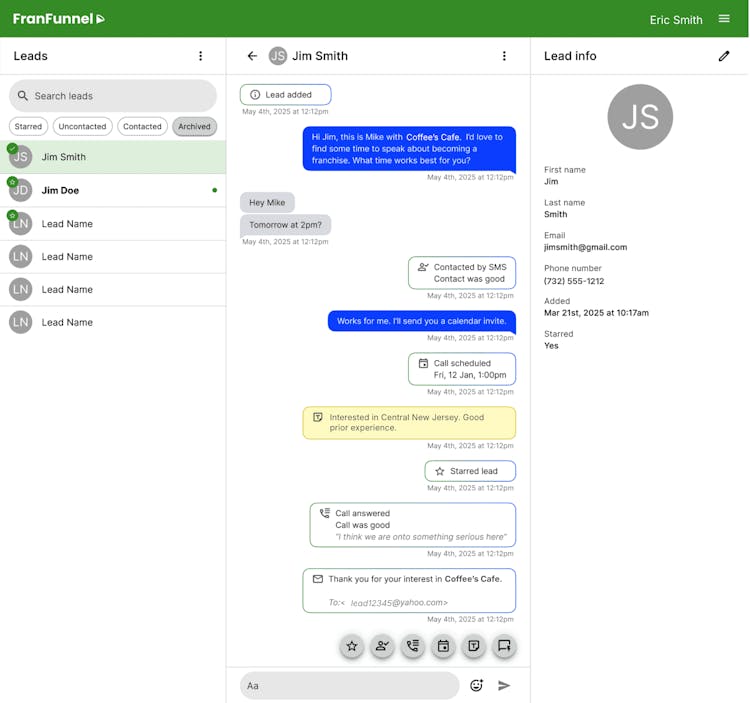
Task: Edit lead info with pencil icon
Action: coord(724,56)
